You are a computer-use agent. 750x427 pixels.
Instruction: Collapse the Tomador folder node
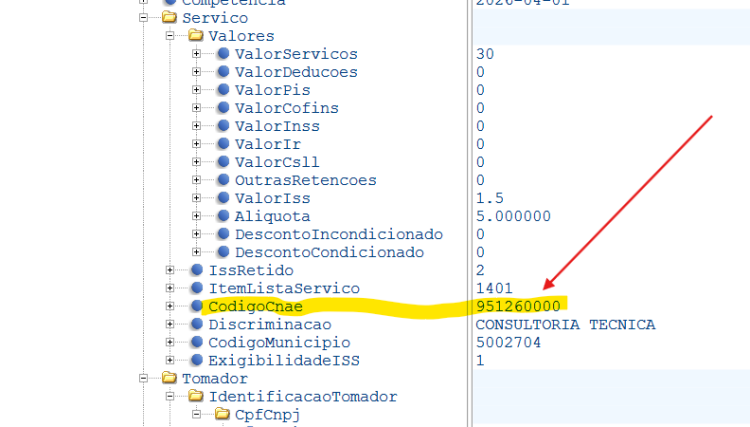pos(143,378)
